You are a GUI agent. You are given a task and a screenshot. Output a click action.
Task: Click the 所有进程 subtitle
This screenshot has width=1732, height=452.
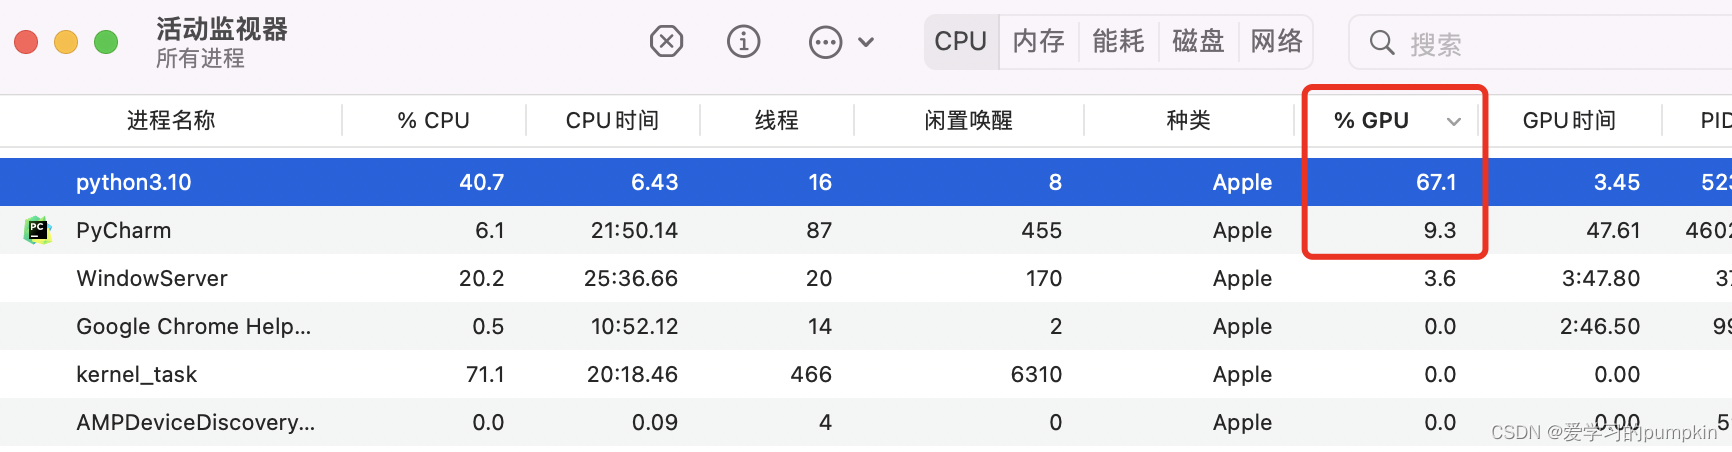click(x=200, y=58)
